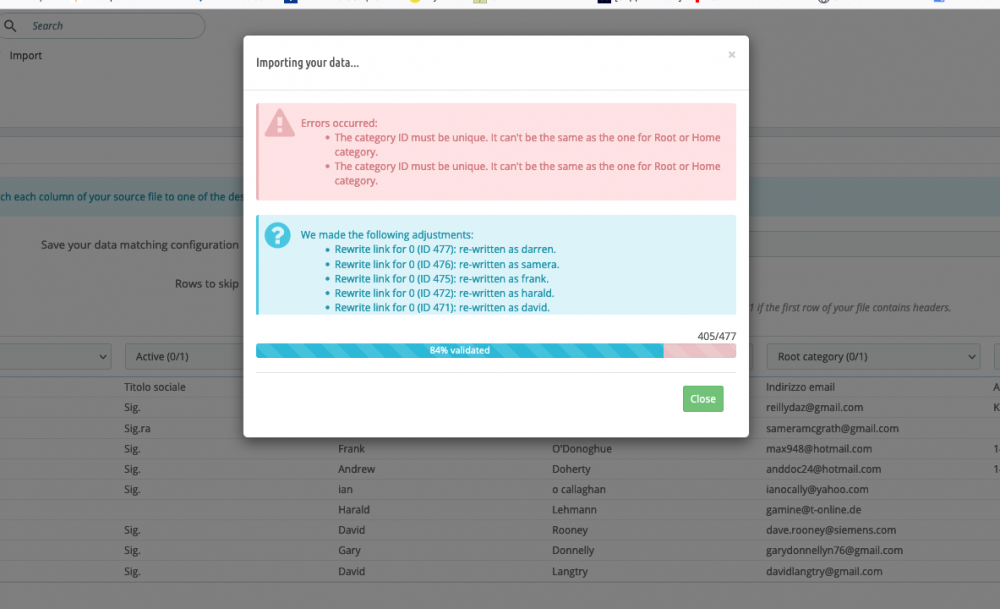Click ian first name cell
Viewport: 1000px width, 609px height.
pyautogui.click(x=345, y=490)
